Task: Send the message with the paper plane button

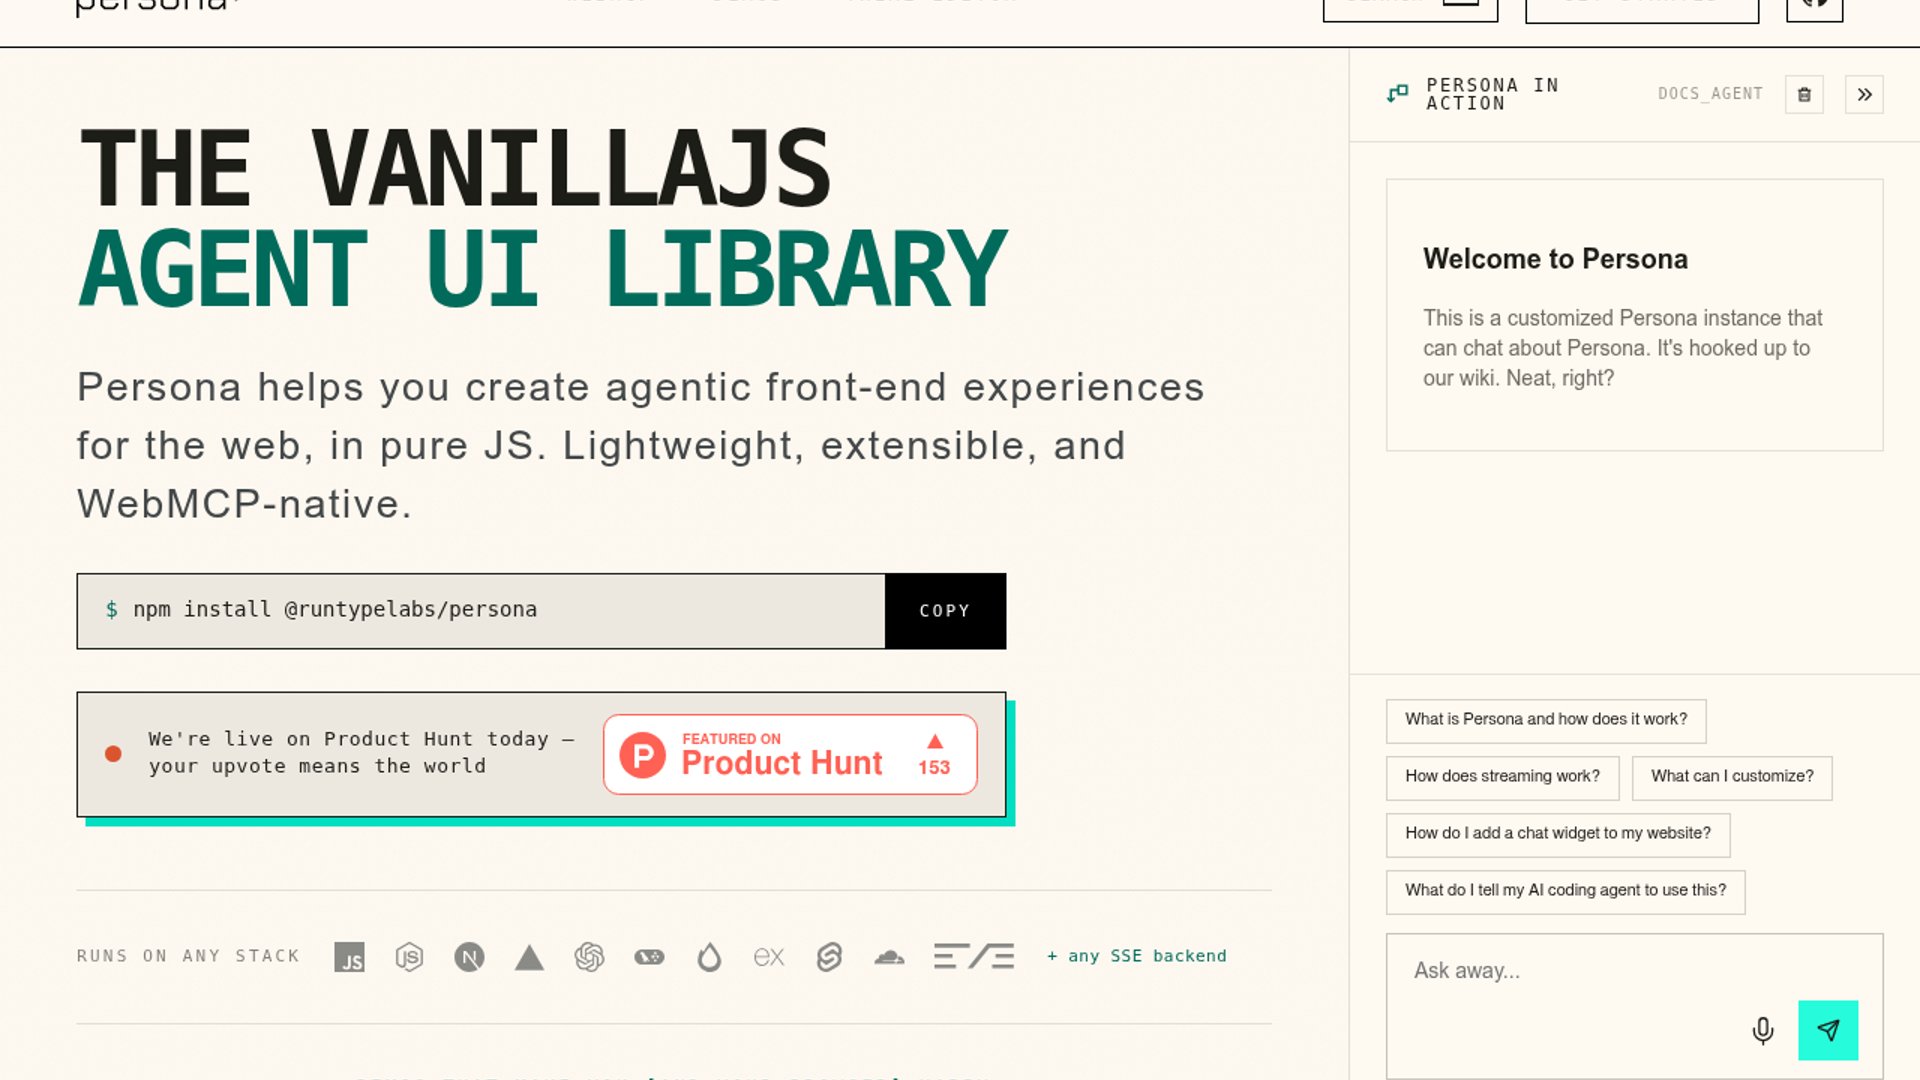Action: pyautogui.click(x=1828, y=1030)
